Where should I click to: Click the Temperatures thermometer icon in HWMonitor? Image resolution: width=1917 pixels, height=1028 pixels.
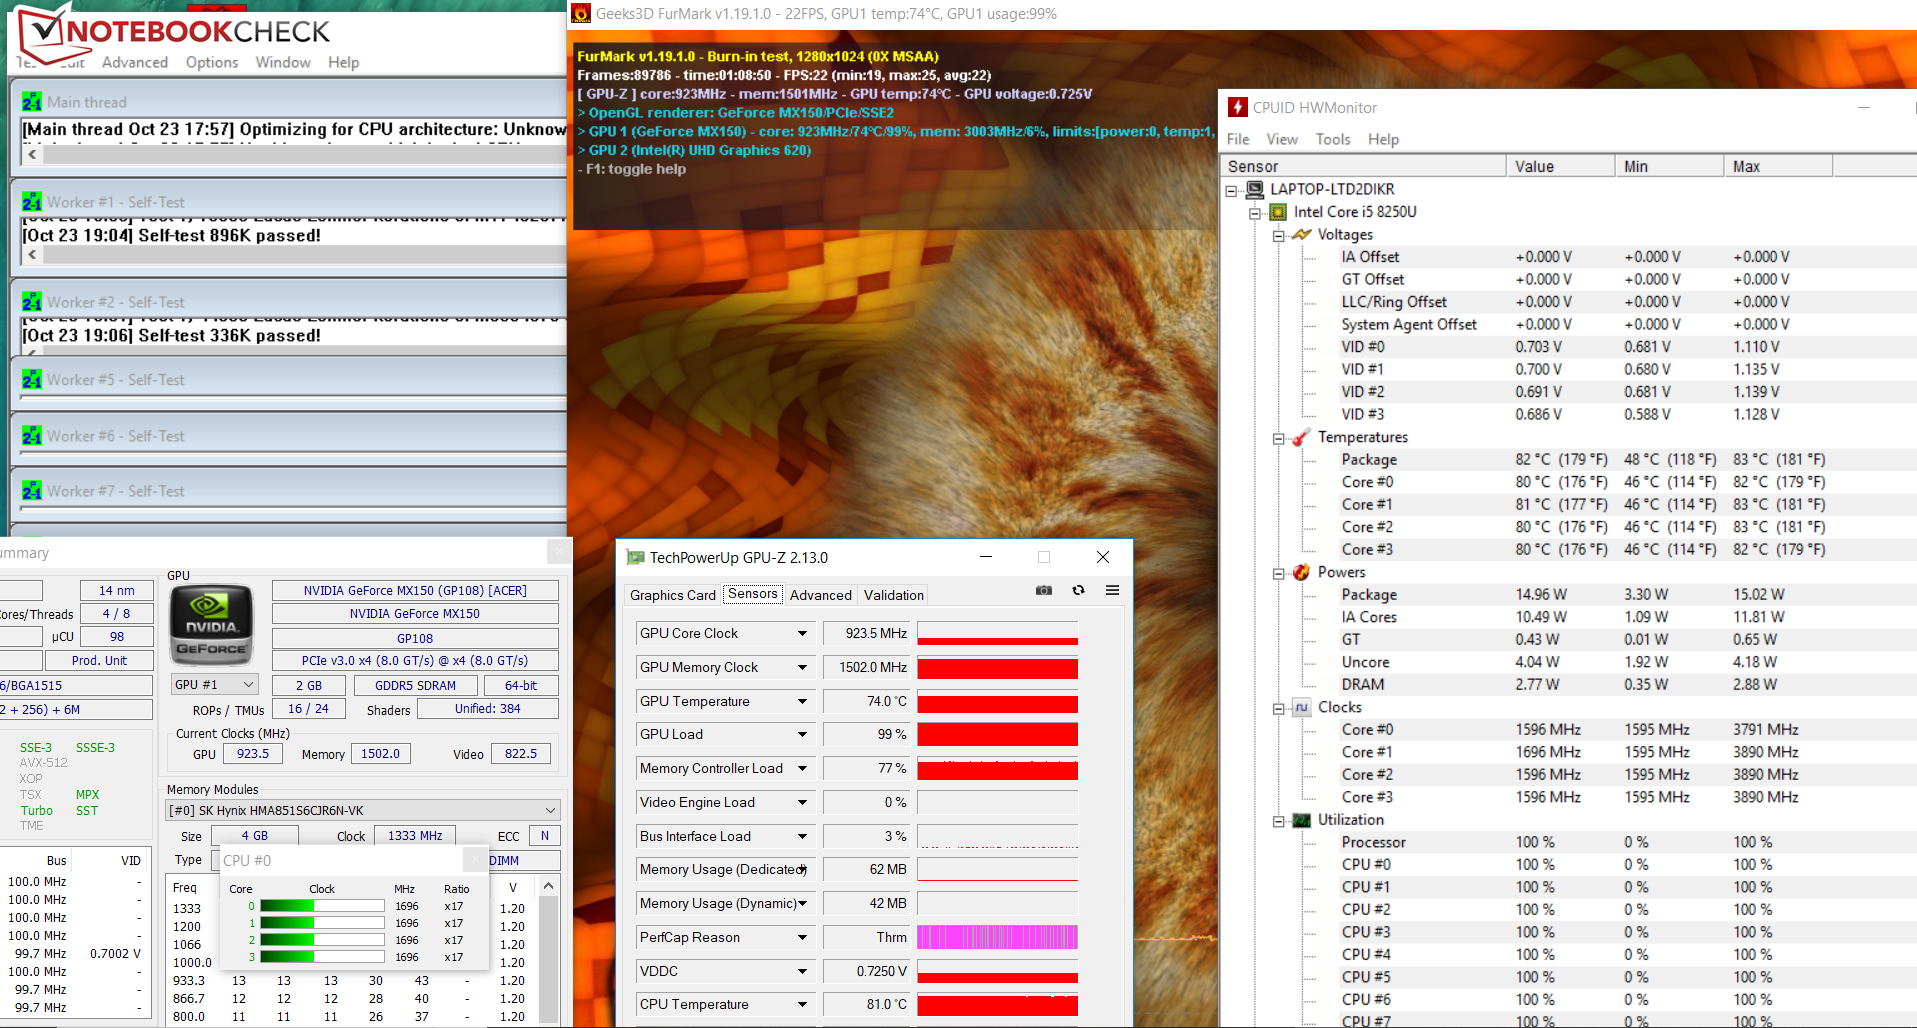[x=1301, y=437]
